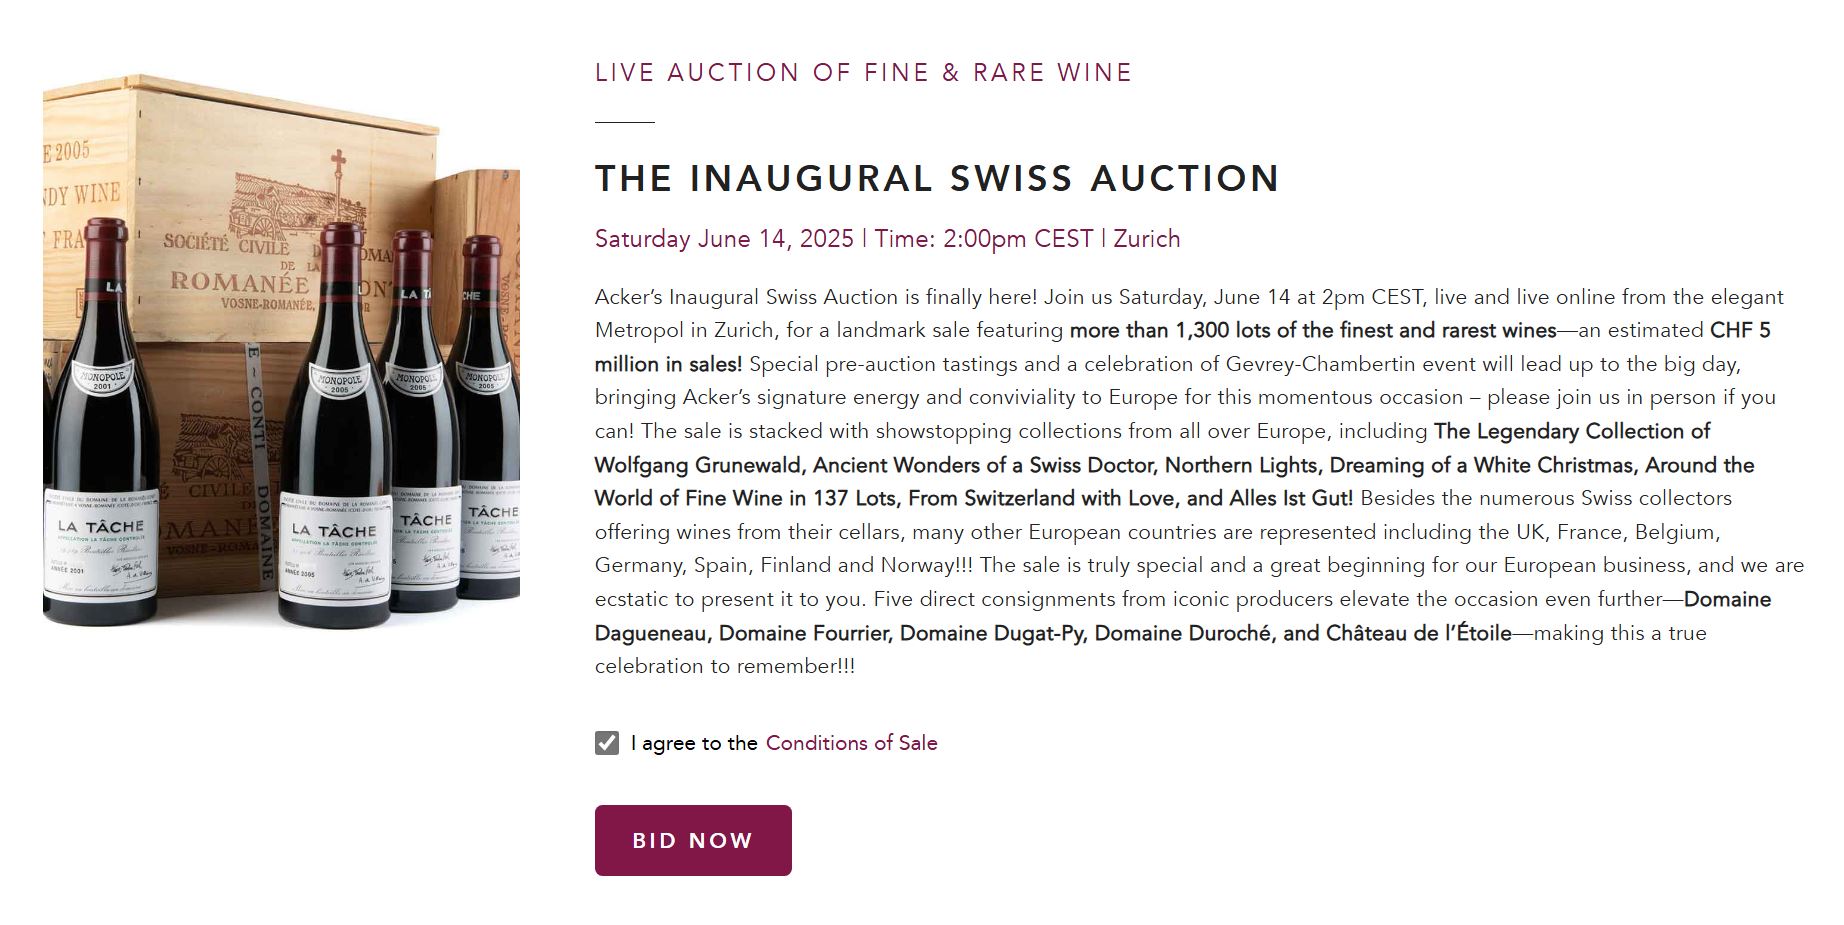Open the Conditions of Sale link
This screenshot has width=1844, height=925.
(x=851, y=743)
